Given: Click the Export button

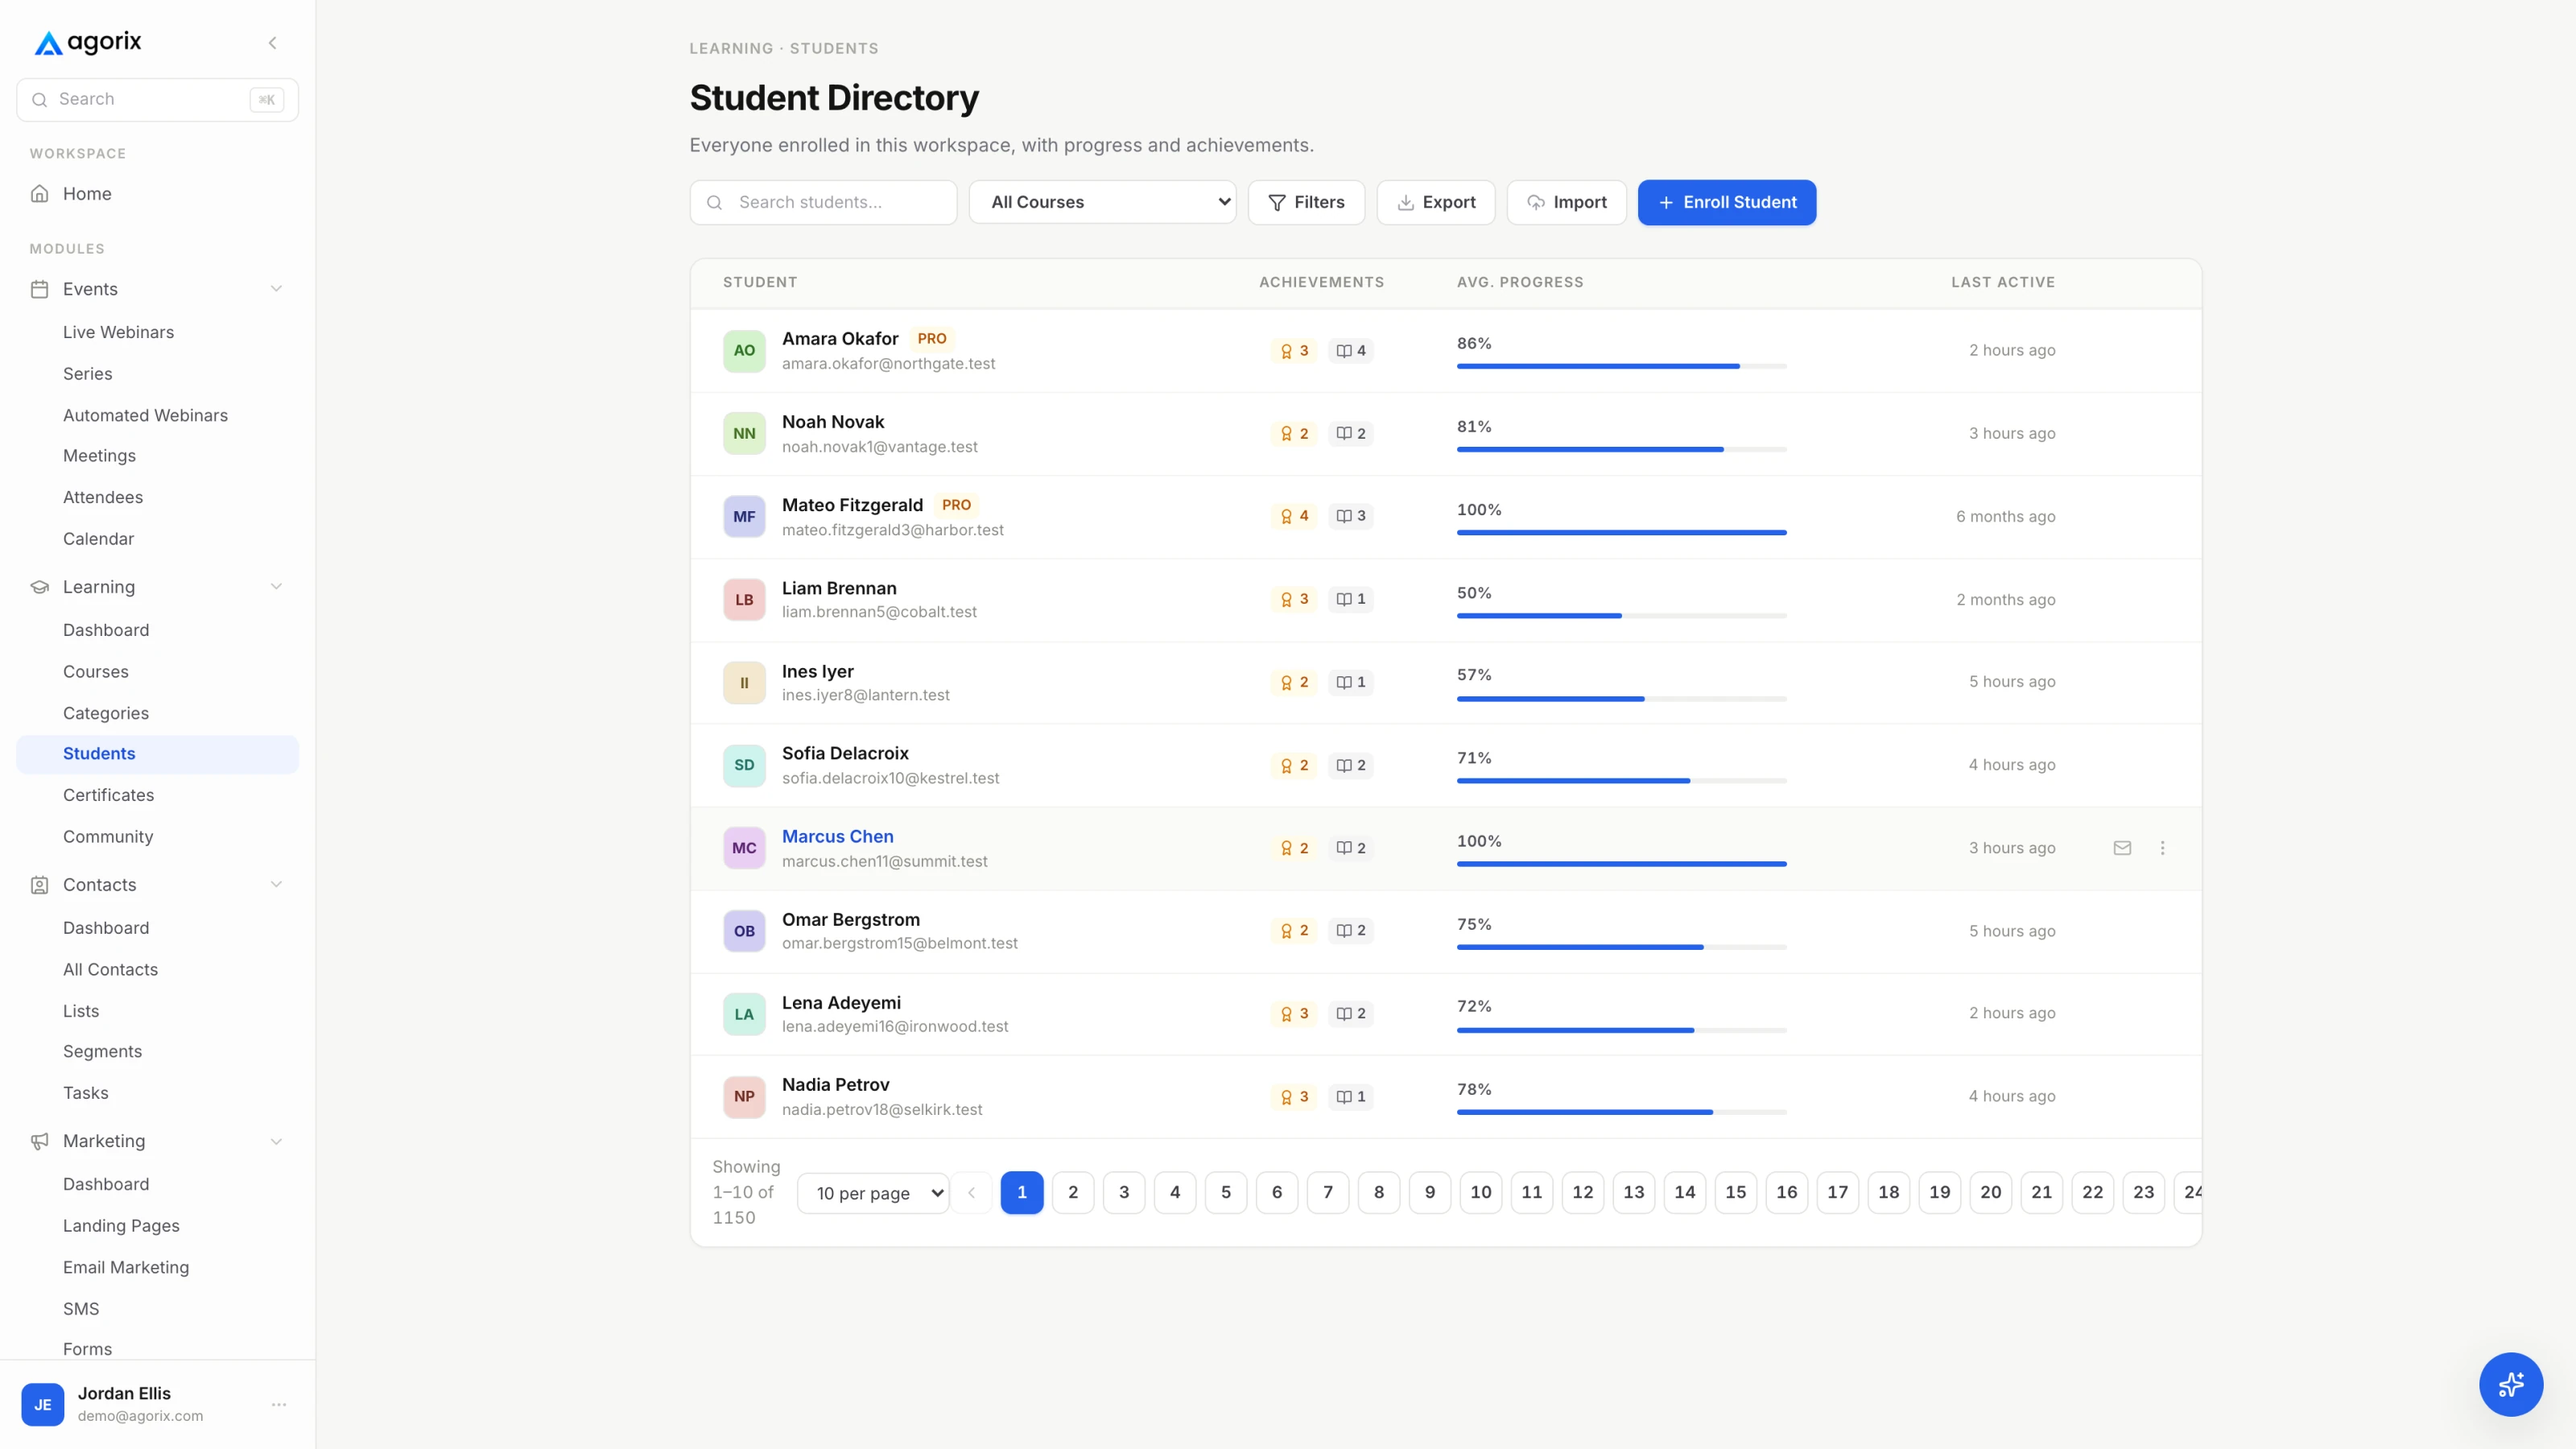Looking at the screenshot, I should pyautogui.click(x=1435, y=202).
